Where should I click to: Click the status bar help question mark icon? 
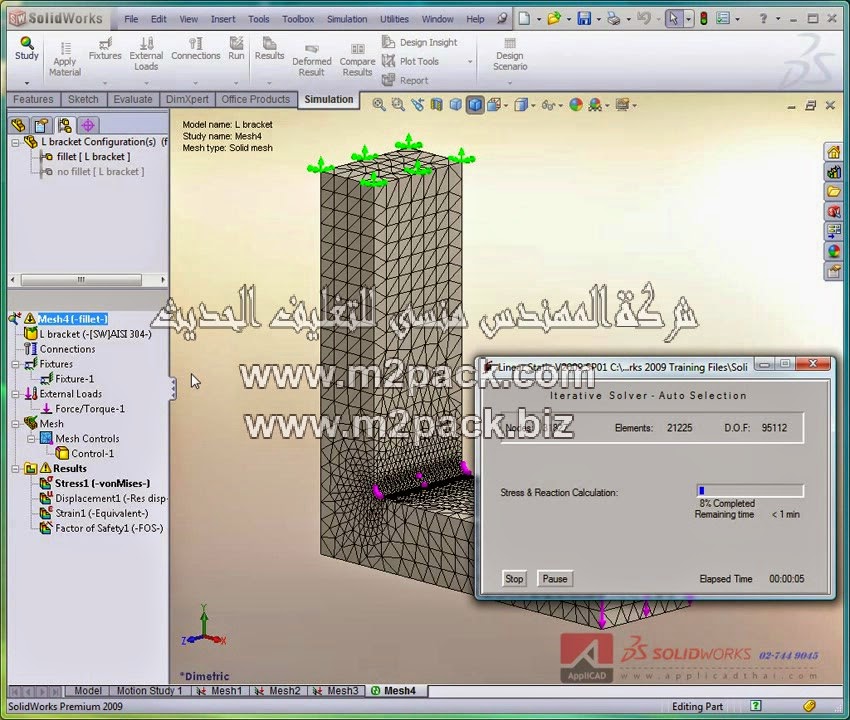755,706
